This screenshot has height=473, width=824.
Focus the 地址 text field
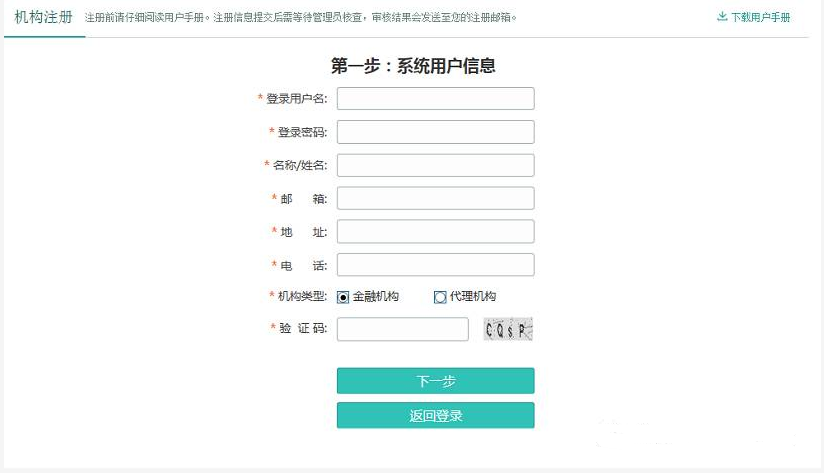(436, 231)
